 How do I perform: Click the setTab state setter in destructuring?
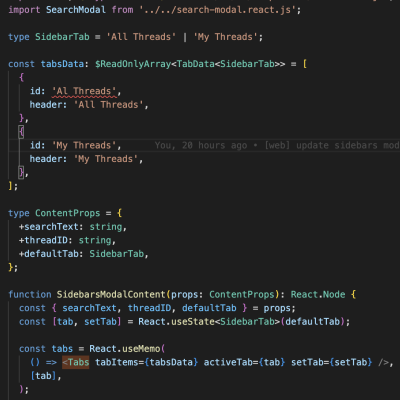pyautogui.click(x=100, y=321)
